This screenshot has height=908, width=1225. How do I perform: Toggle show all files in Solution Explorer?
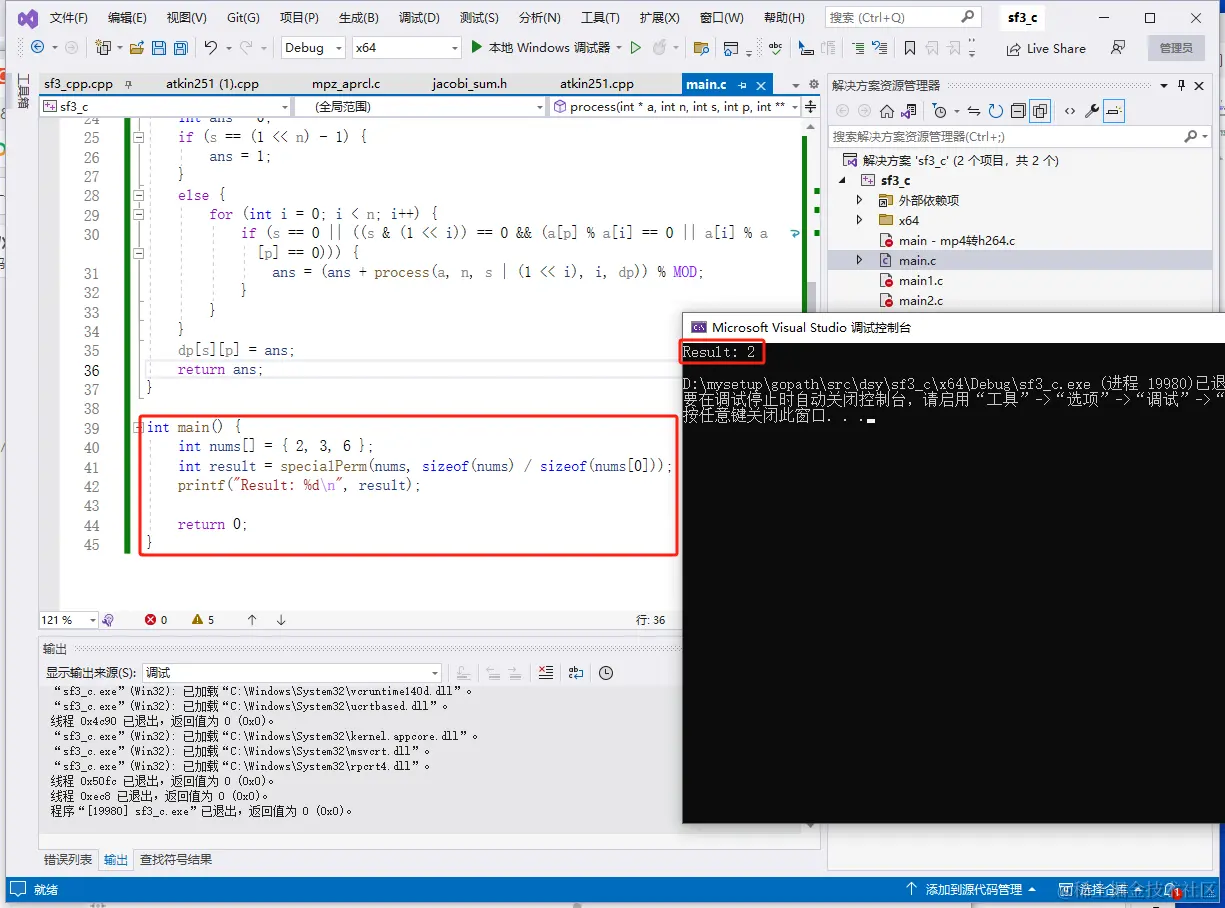1040,111
